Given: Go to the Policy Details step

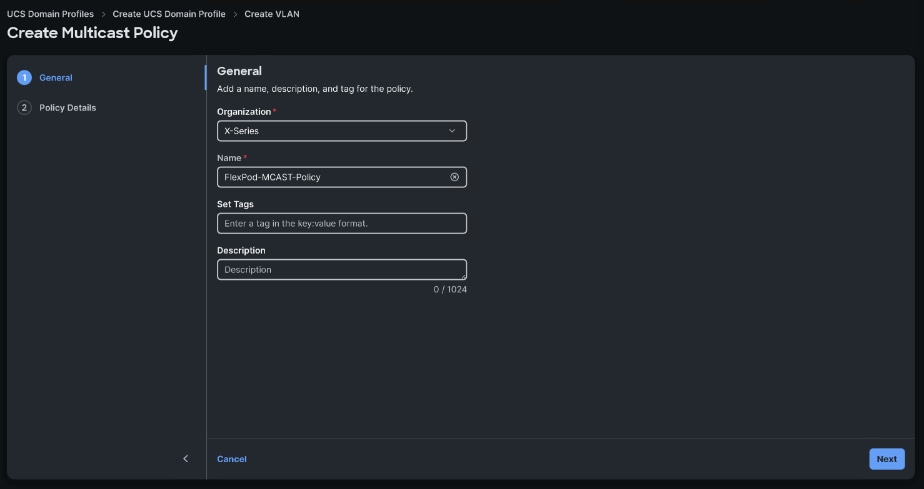Looking at the screenshot, I should click(68, 108).
